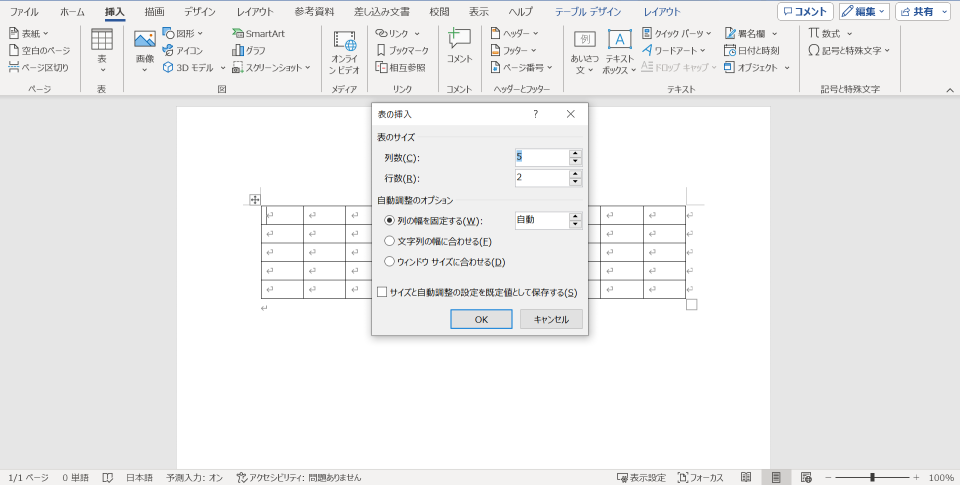The width and height of the screenshot is (960, 485).
Task: Click the コメント button at top right
Action: pyautogui.click(x=805, y=12)
